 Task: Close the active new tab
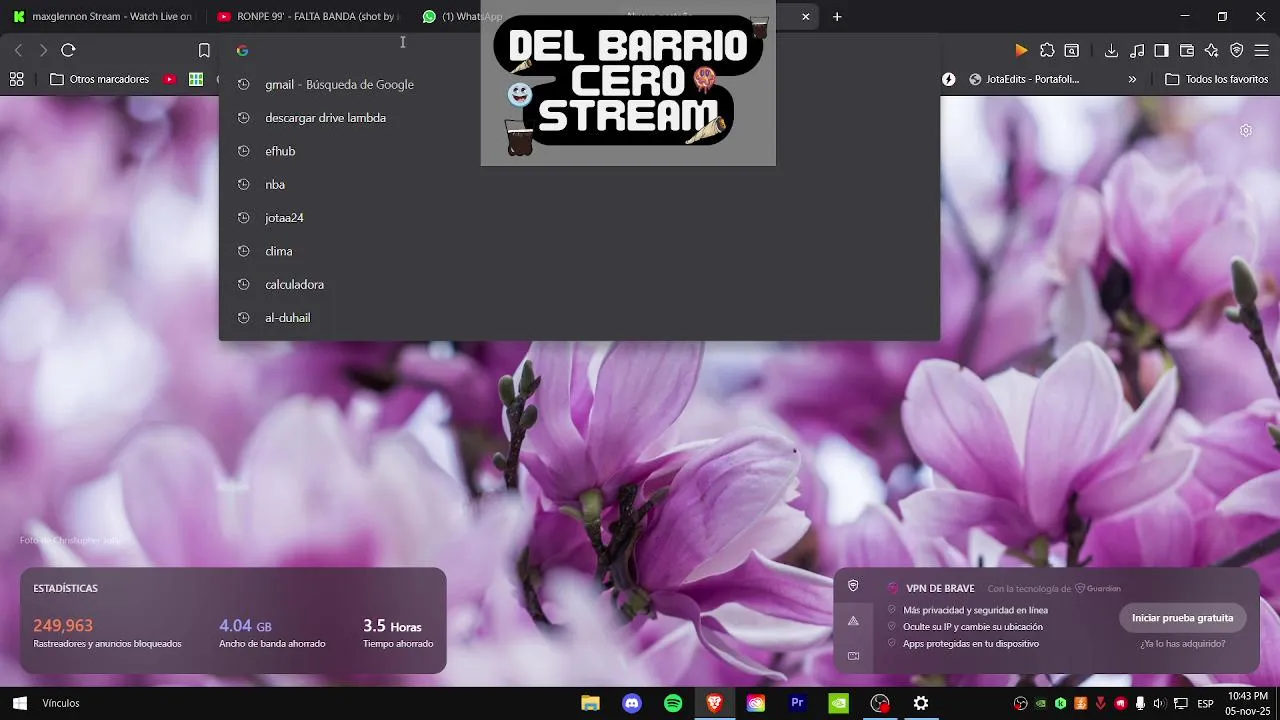pyautogui.click(x=806, y=16)
